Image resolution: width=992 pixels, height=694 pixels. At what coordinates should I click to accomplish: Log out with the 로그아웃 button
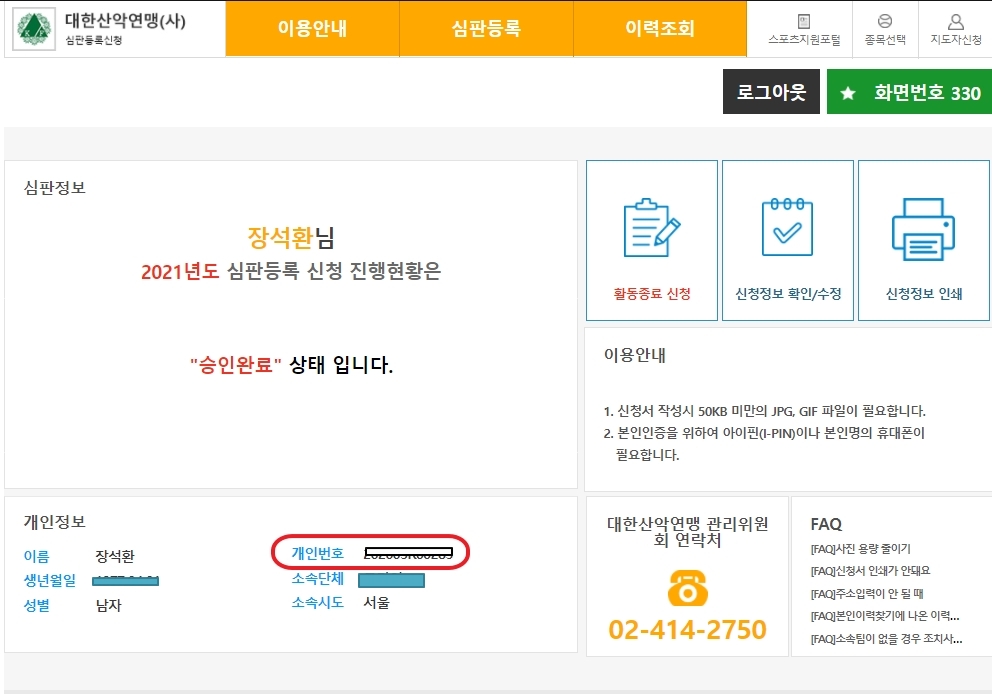pyautogui.click(x=771, y=92)
